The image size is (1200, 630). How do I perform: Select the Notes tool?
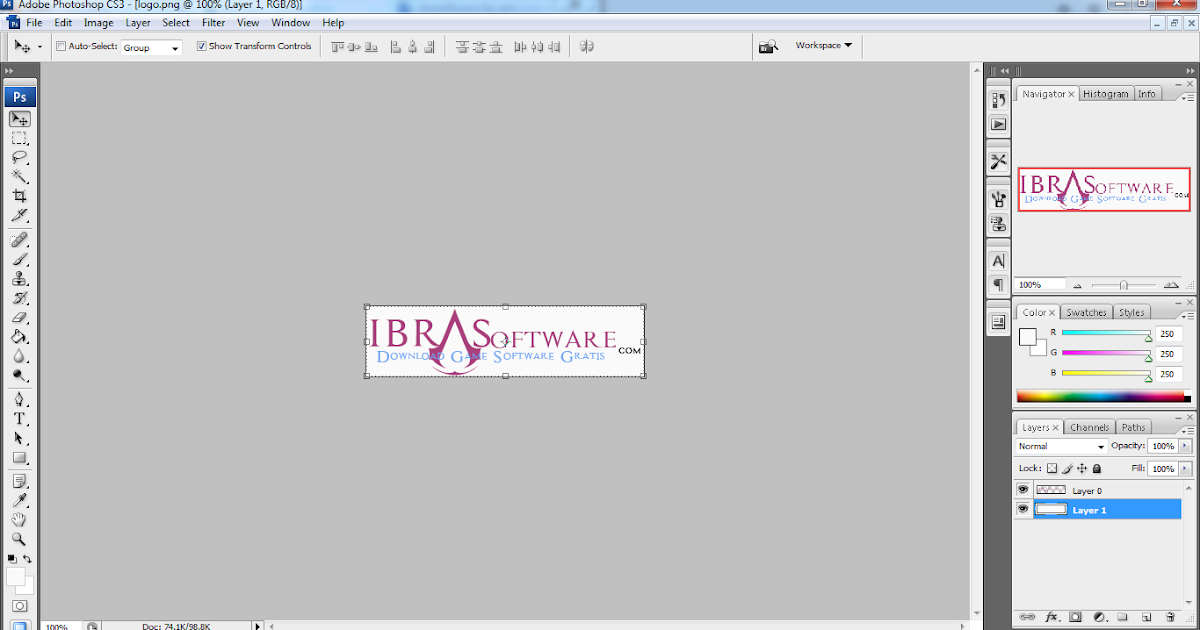tap(20, 482)
